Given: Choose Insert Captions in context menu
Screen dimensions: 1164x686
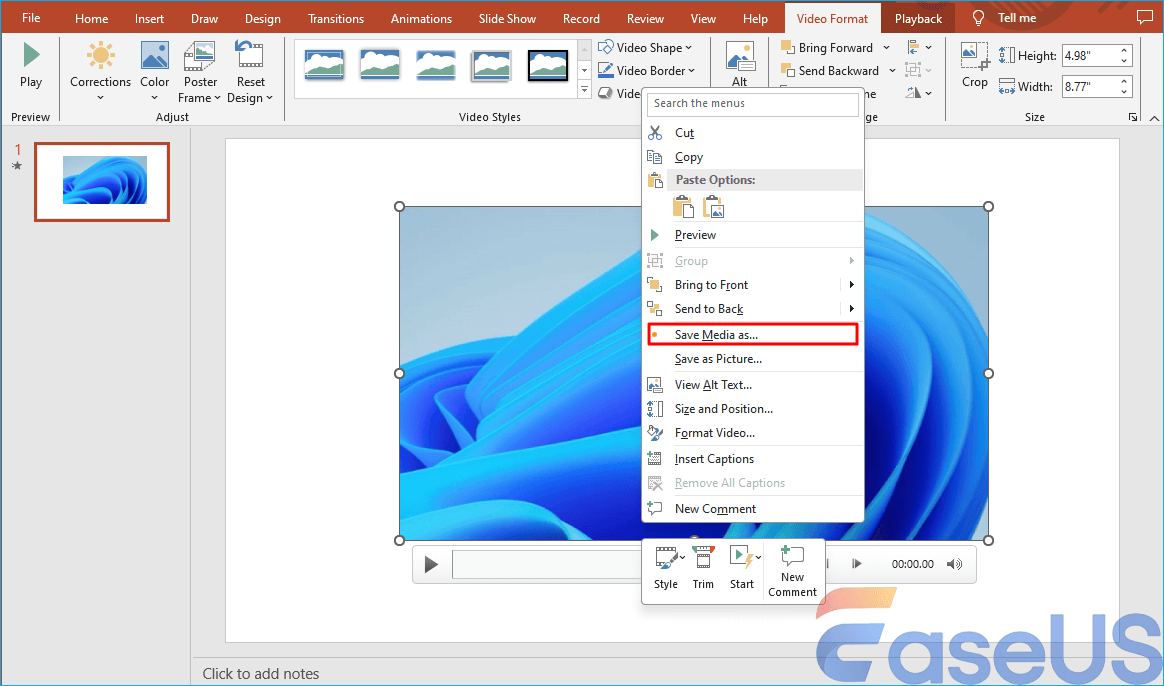Looking at the screenshot, I should tap(753, 459).
